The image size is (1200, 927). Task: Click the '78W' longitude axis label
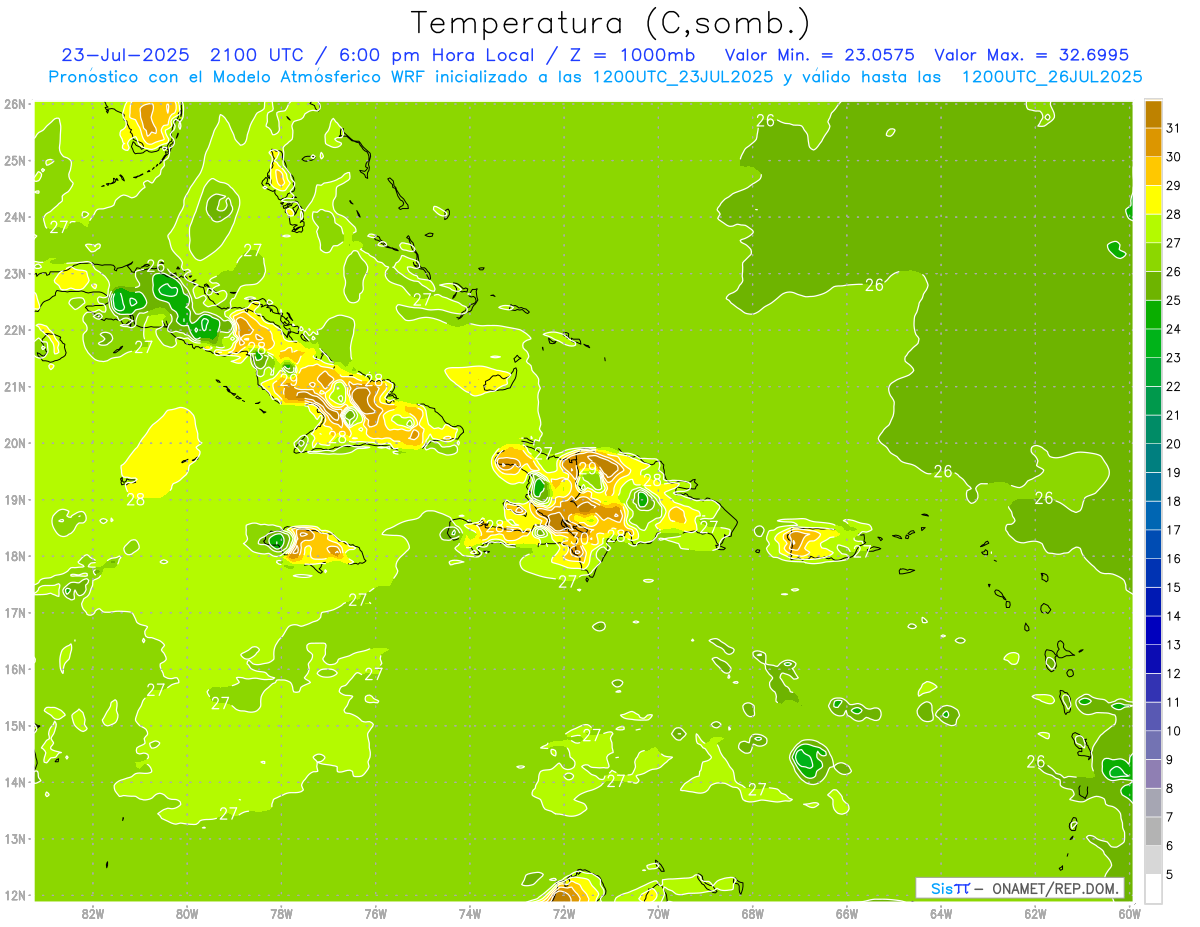click(281, 914)
